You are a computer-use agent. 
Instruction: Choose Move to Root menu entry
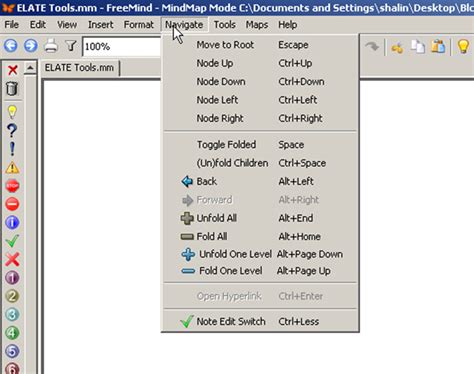pos(260,45)
